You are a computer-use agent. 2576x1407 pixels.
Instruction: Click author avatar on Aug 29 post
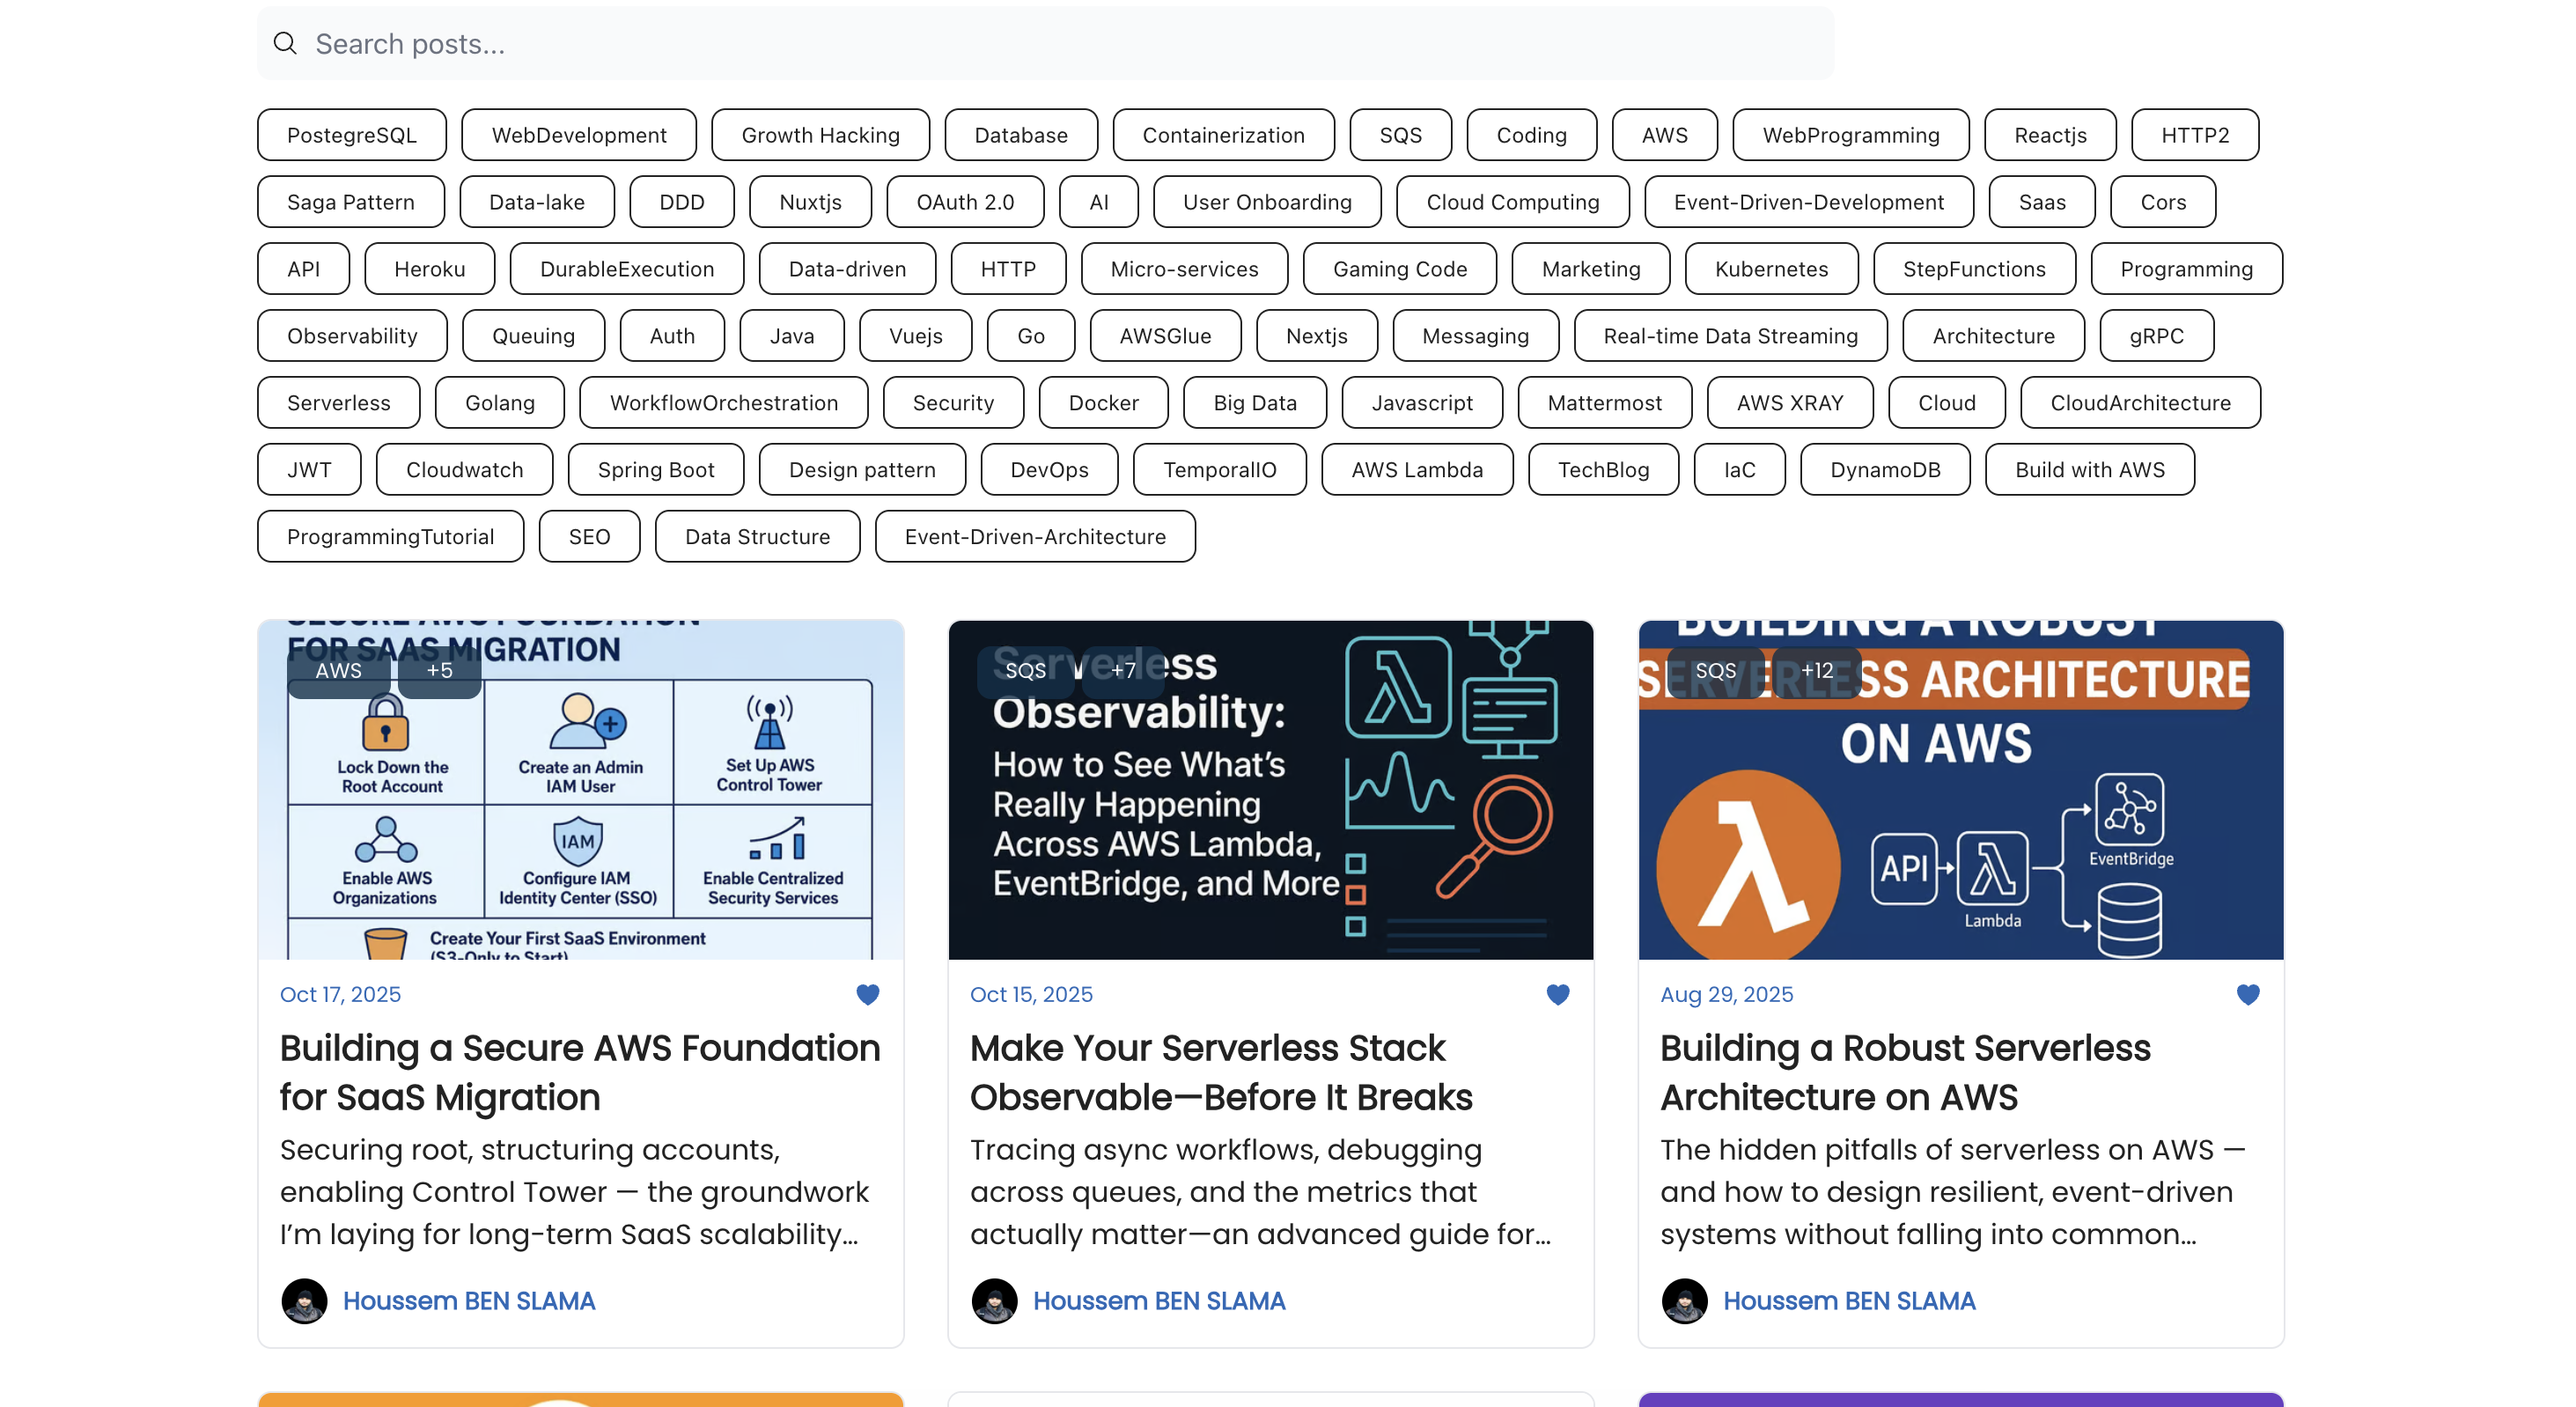tap(1684, 1301)
